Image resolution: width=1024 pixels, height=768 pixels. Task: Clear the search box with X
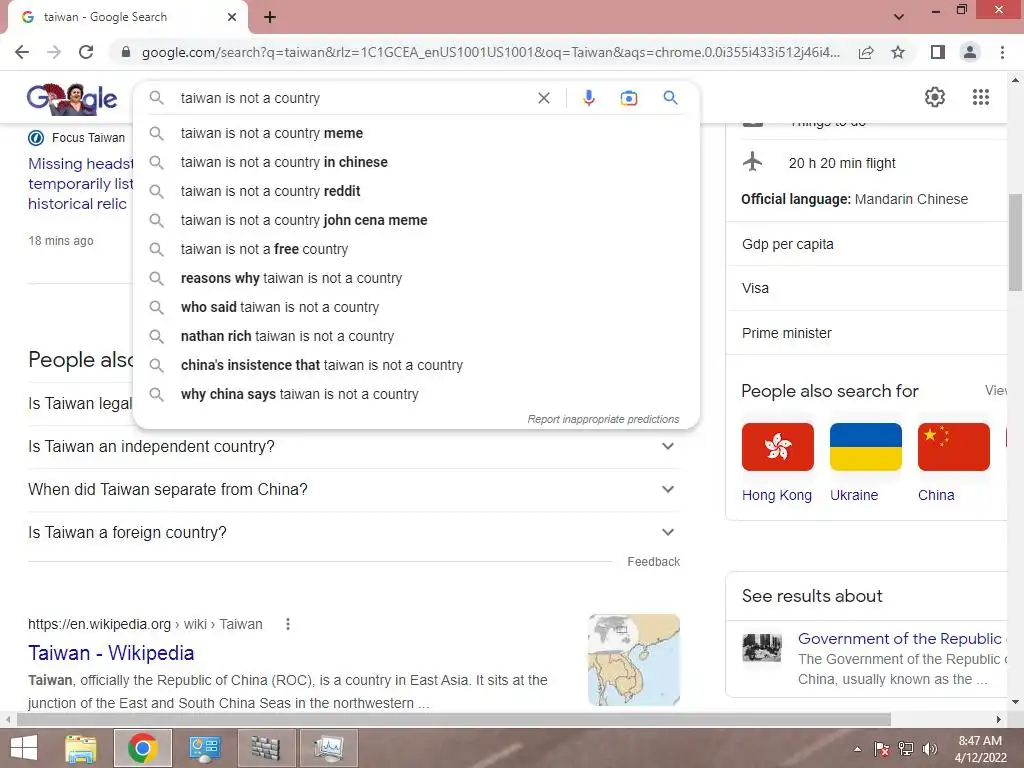point(543,98)
